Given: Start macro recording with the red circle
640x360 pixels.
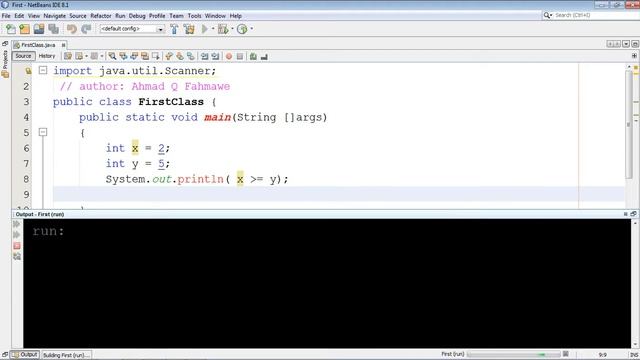Looking at the screenshot, I should tap(229, 56).
